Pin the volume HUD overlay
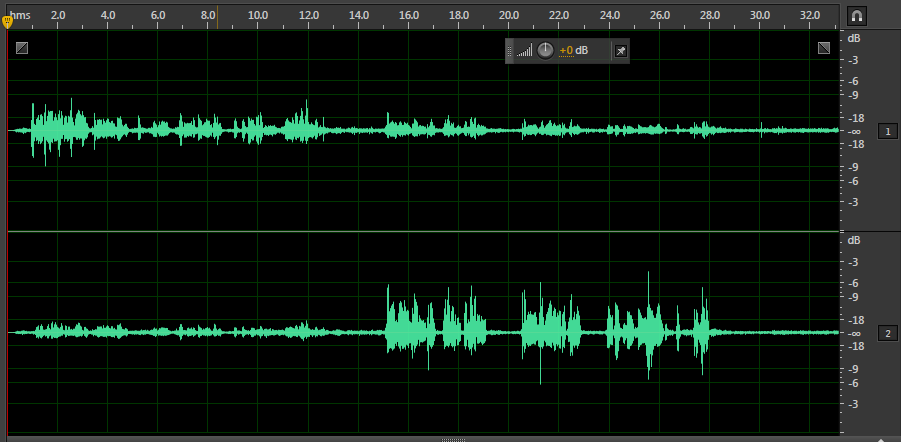Screen dimensions: 901x442 pyautogui.click(x=621, y=51)
